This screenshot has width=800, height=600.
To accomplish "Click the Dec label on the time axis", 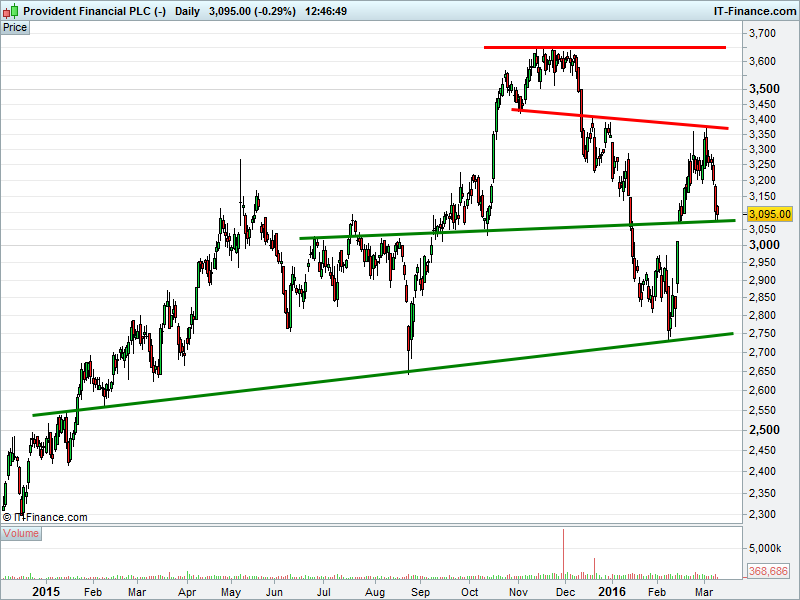I will (x=565, y=592).
